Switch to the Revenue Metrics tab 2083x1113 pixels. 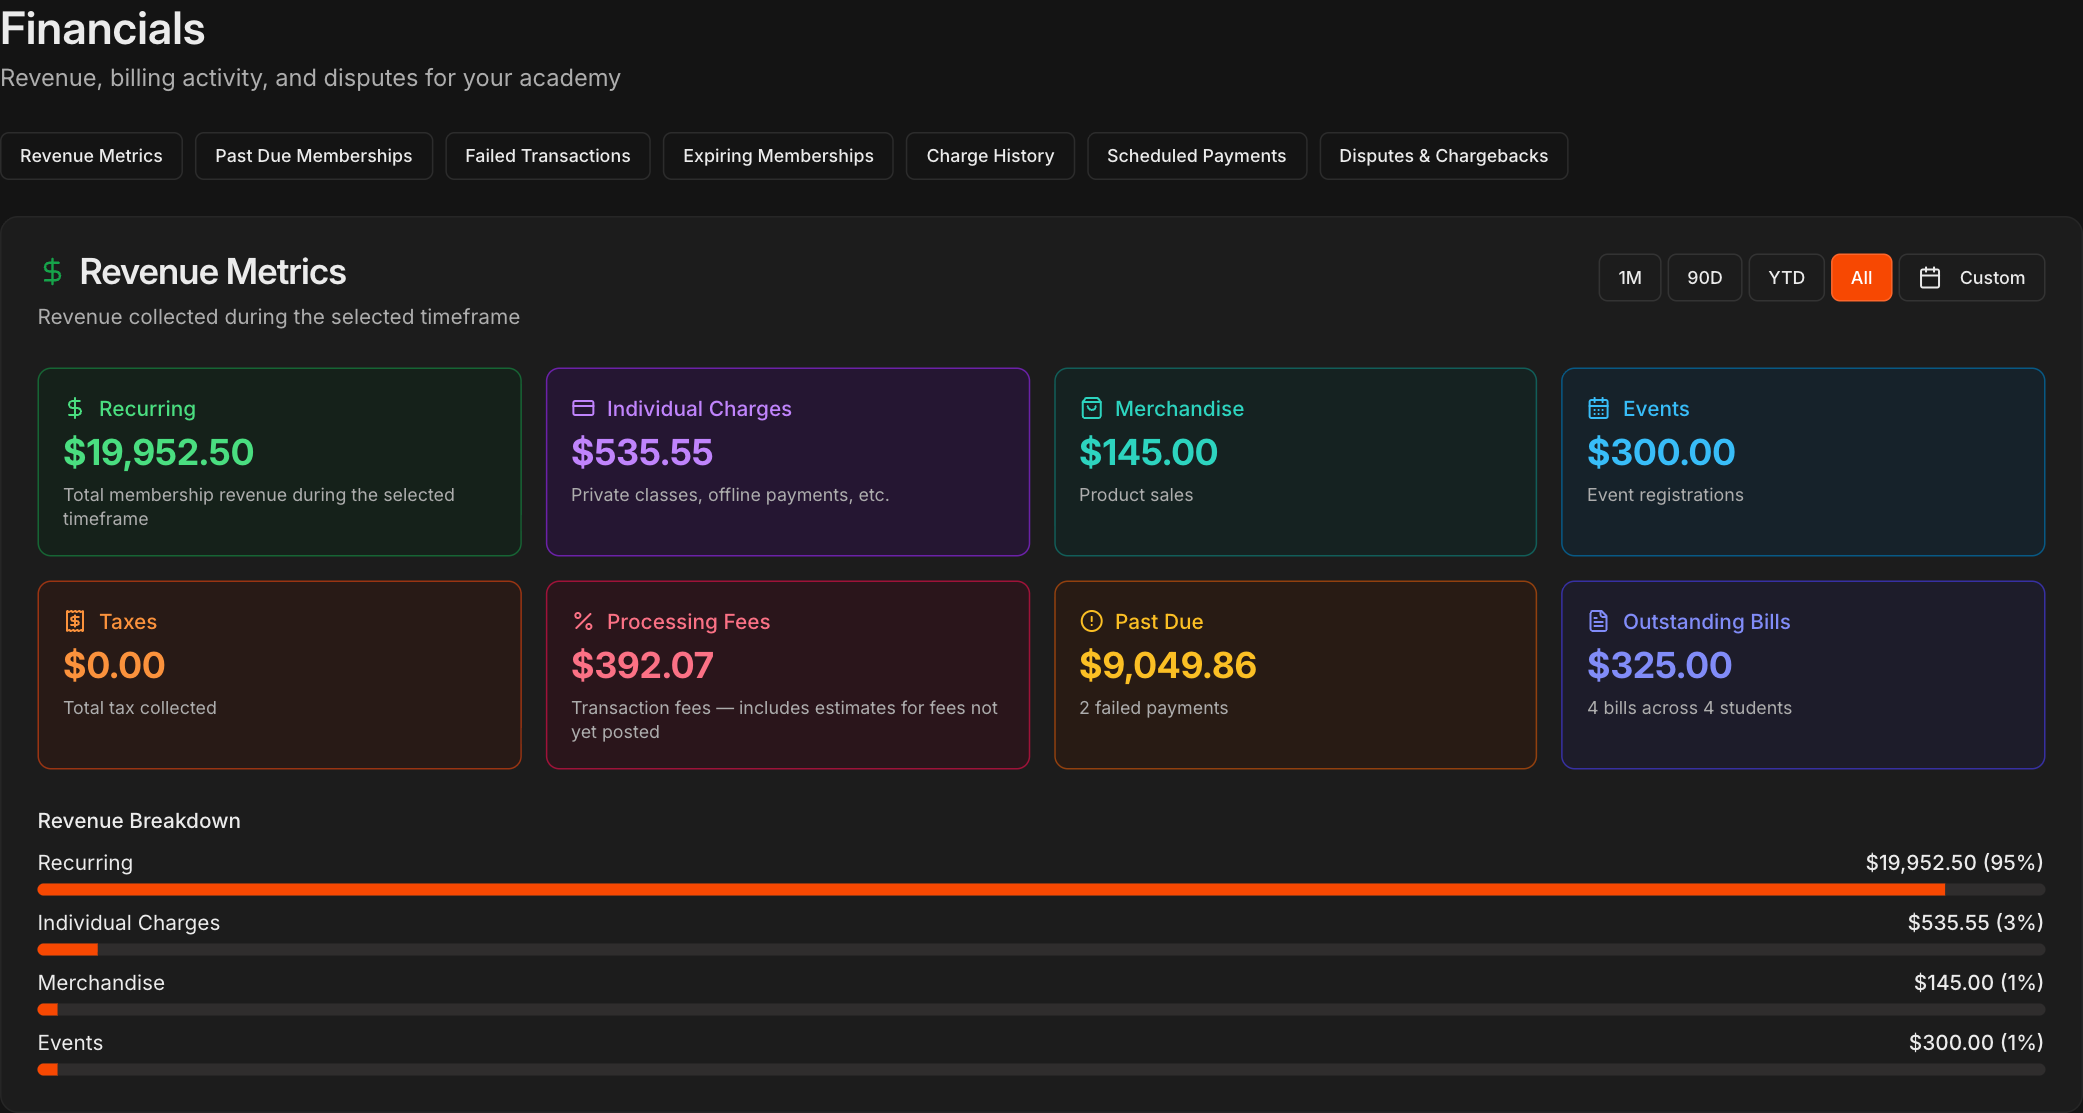pyautogui.click(x=91, y=156)
